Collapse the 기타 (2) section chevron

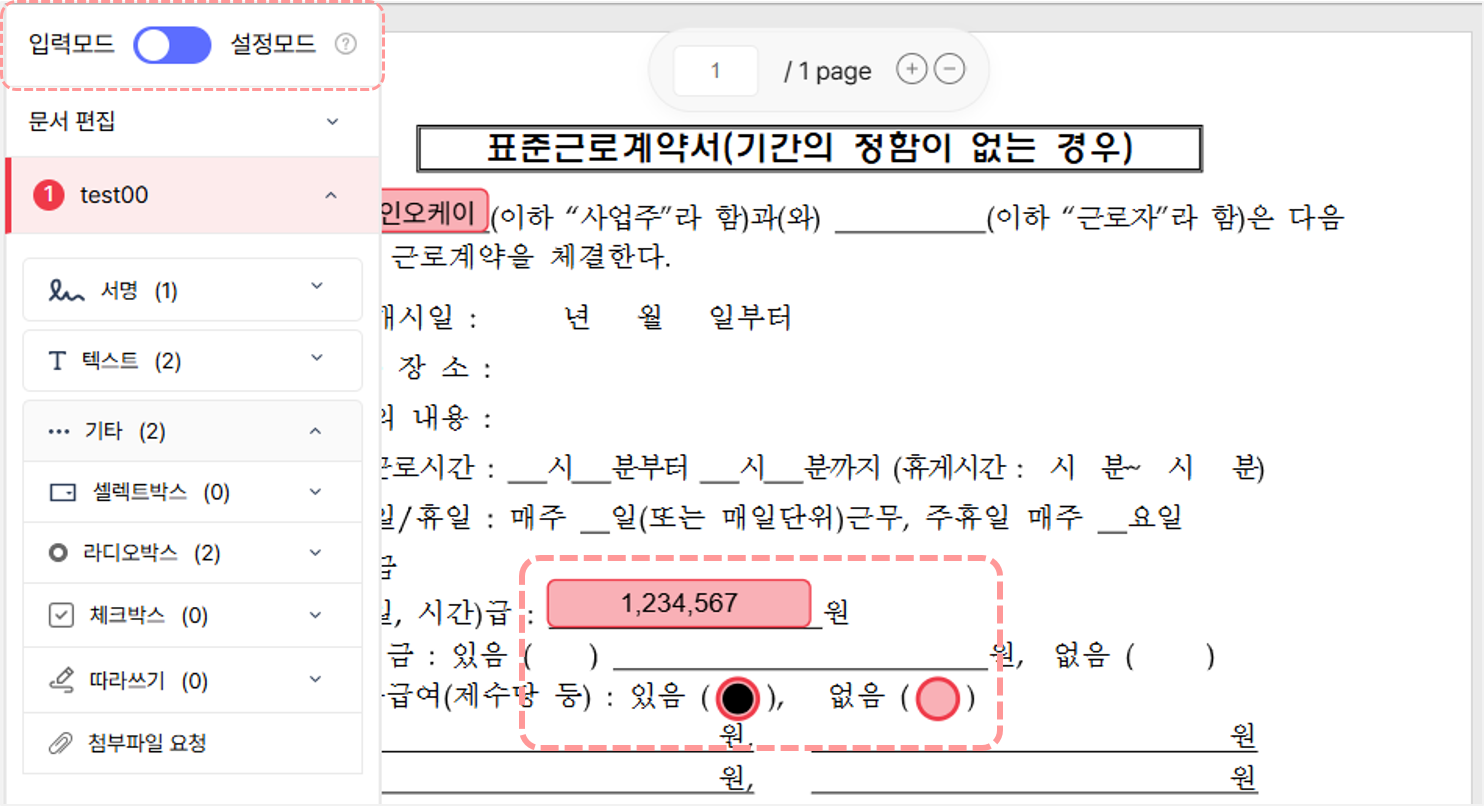tap(316, 431)
